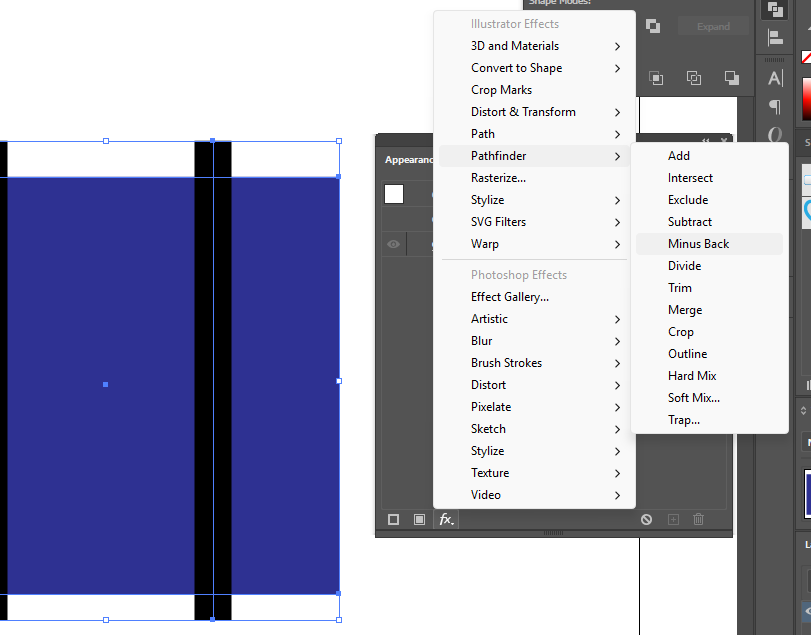Open the Distort & Transform submenu

click(x=534, y=112)
